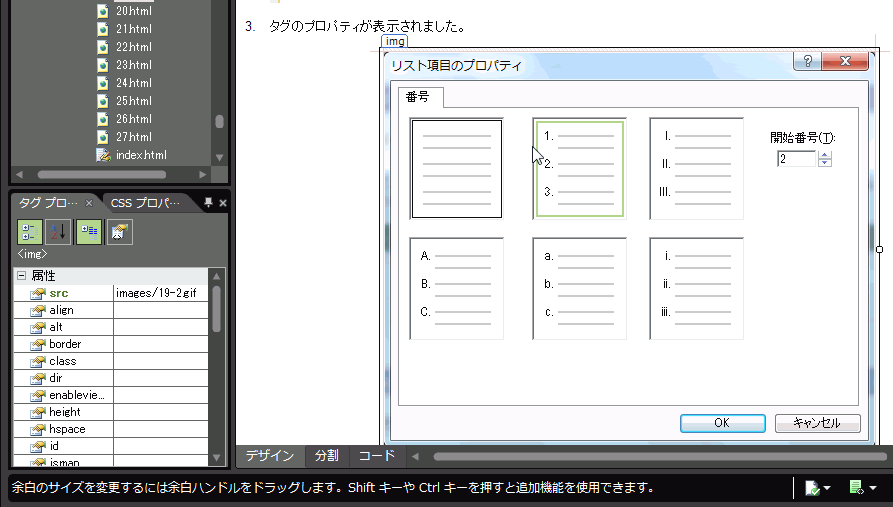Click the file list scroll right arrow
Viewport: 893px width, 507px height.
[203, 174]
